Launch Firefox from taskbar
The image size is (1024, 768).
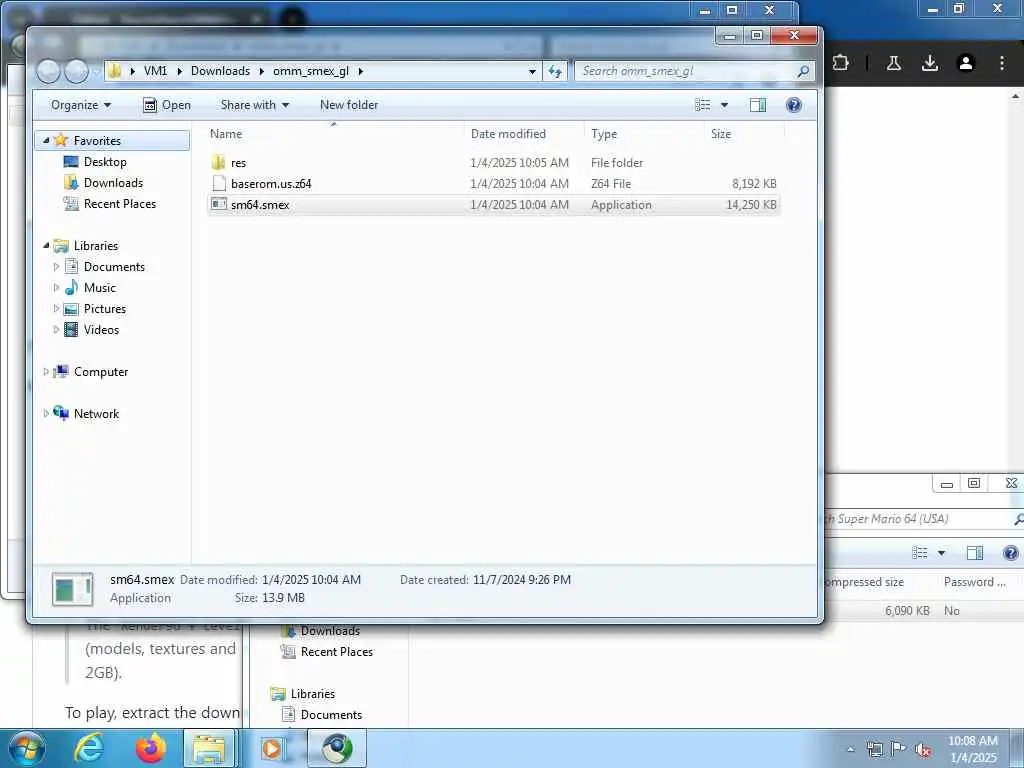pos(151,748)
